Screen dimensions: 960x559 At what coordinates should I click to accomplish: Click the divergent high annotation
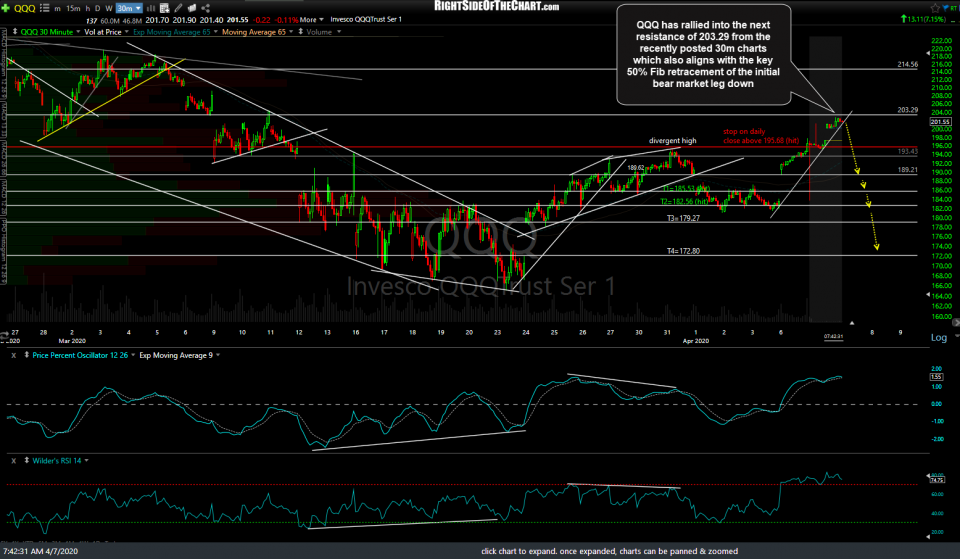(x=672, y=141)
